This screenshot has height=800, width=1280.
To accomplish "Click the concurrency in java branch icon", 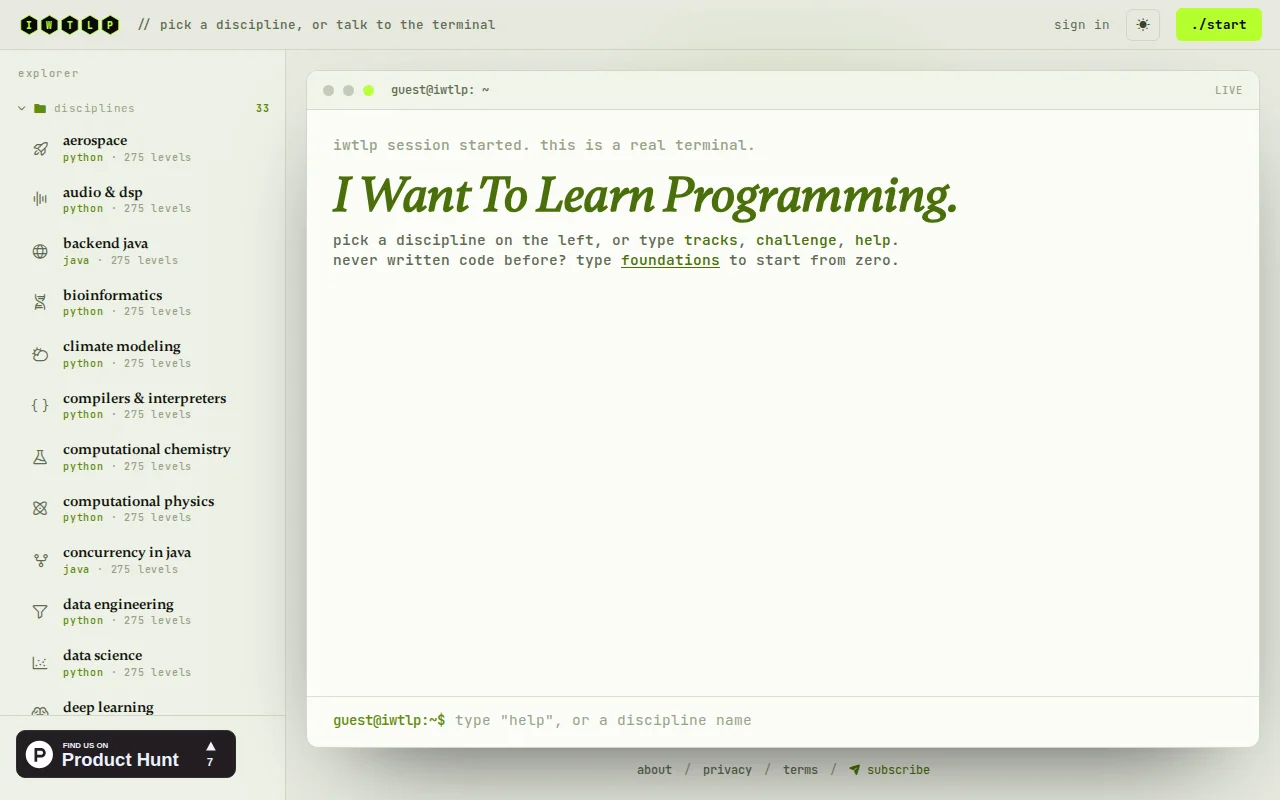I will point(40,560).
